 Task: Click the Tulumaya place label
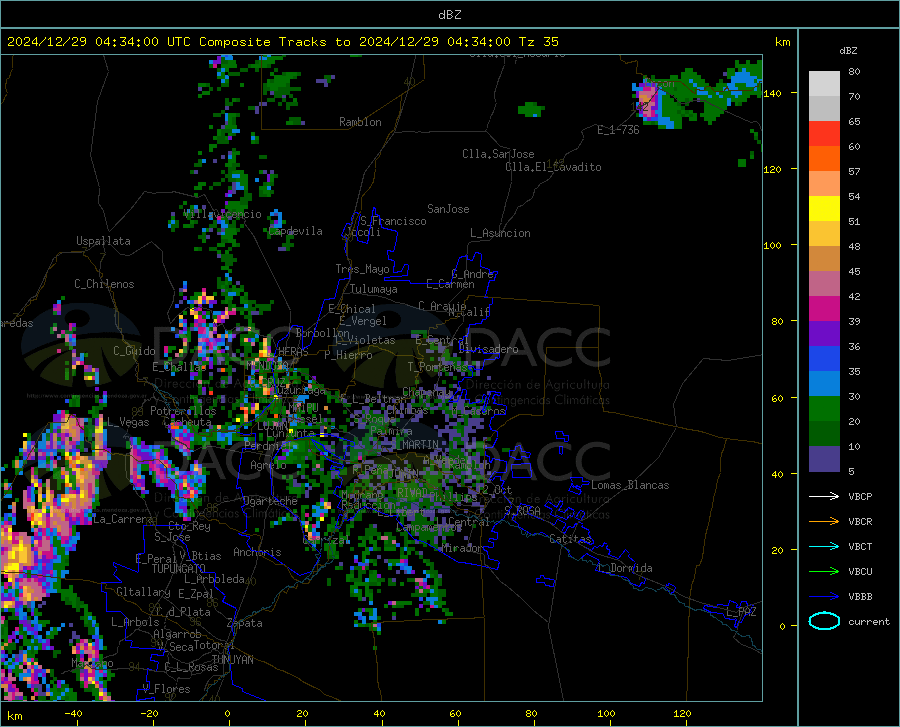374,289
